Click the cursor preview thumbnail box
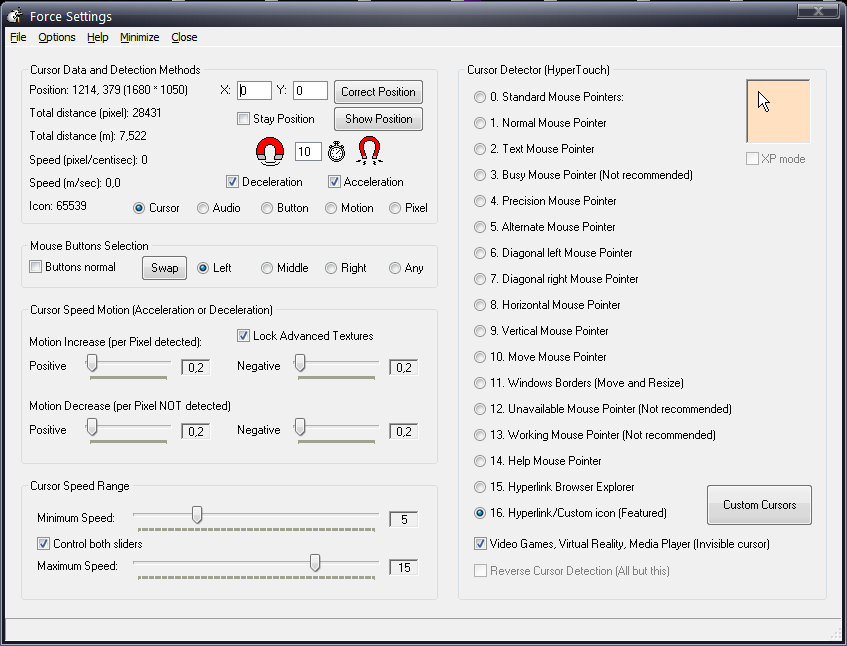Image resolution: width=847 pixels, height=646 pixels. (x=778, y=111)
